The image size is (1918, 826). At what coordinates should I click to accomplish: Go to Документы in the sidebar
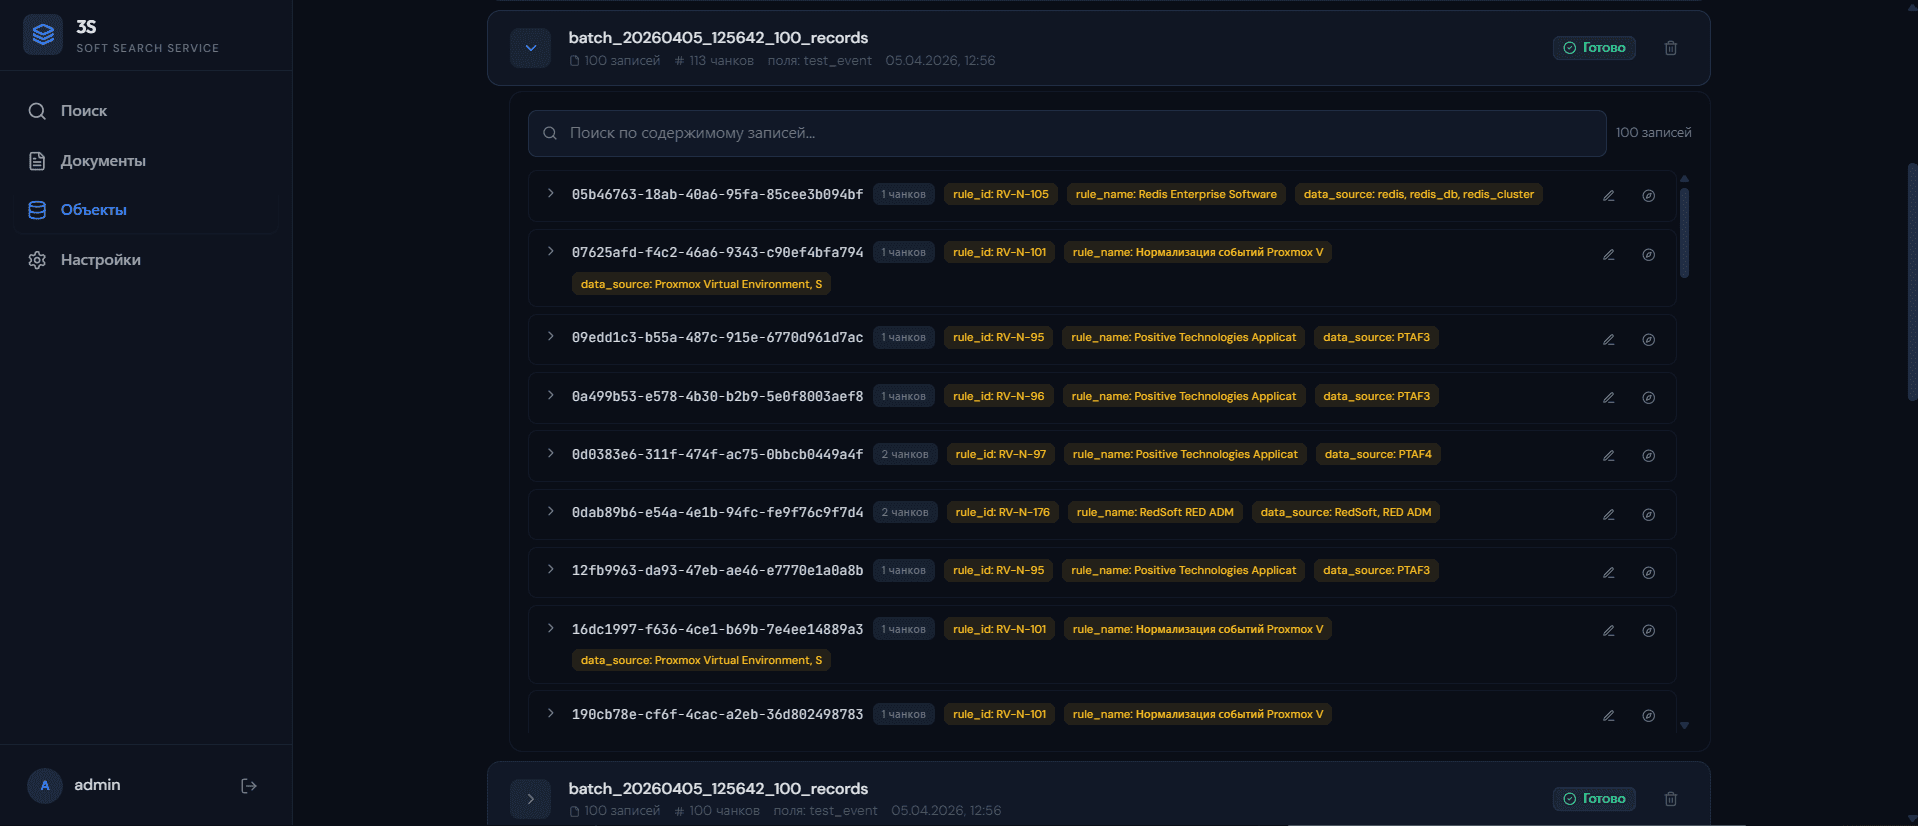pyautogui.click(x=102, y=161)
